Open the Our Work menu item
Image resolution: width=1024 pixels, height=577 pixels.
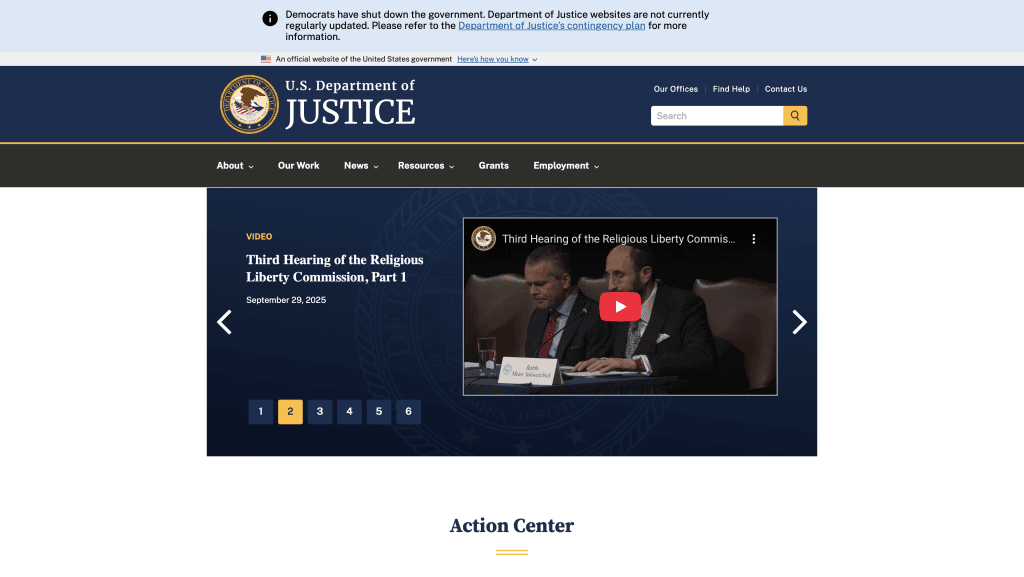pos(299,166)
